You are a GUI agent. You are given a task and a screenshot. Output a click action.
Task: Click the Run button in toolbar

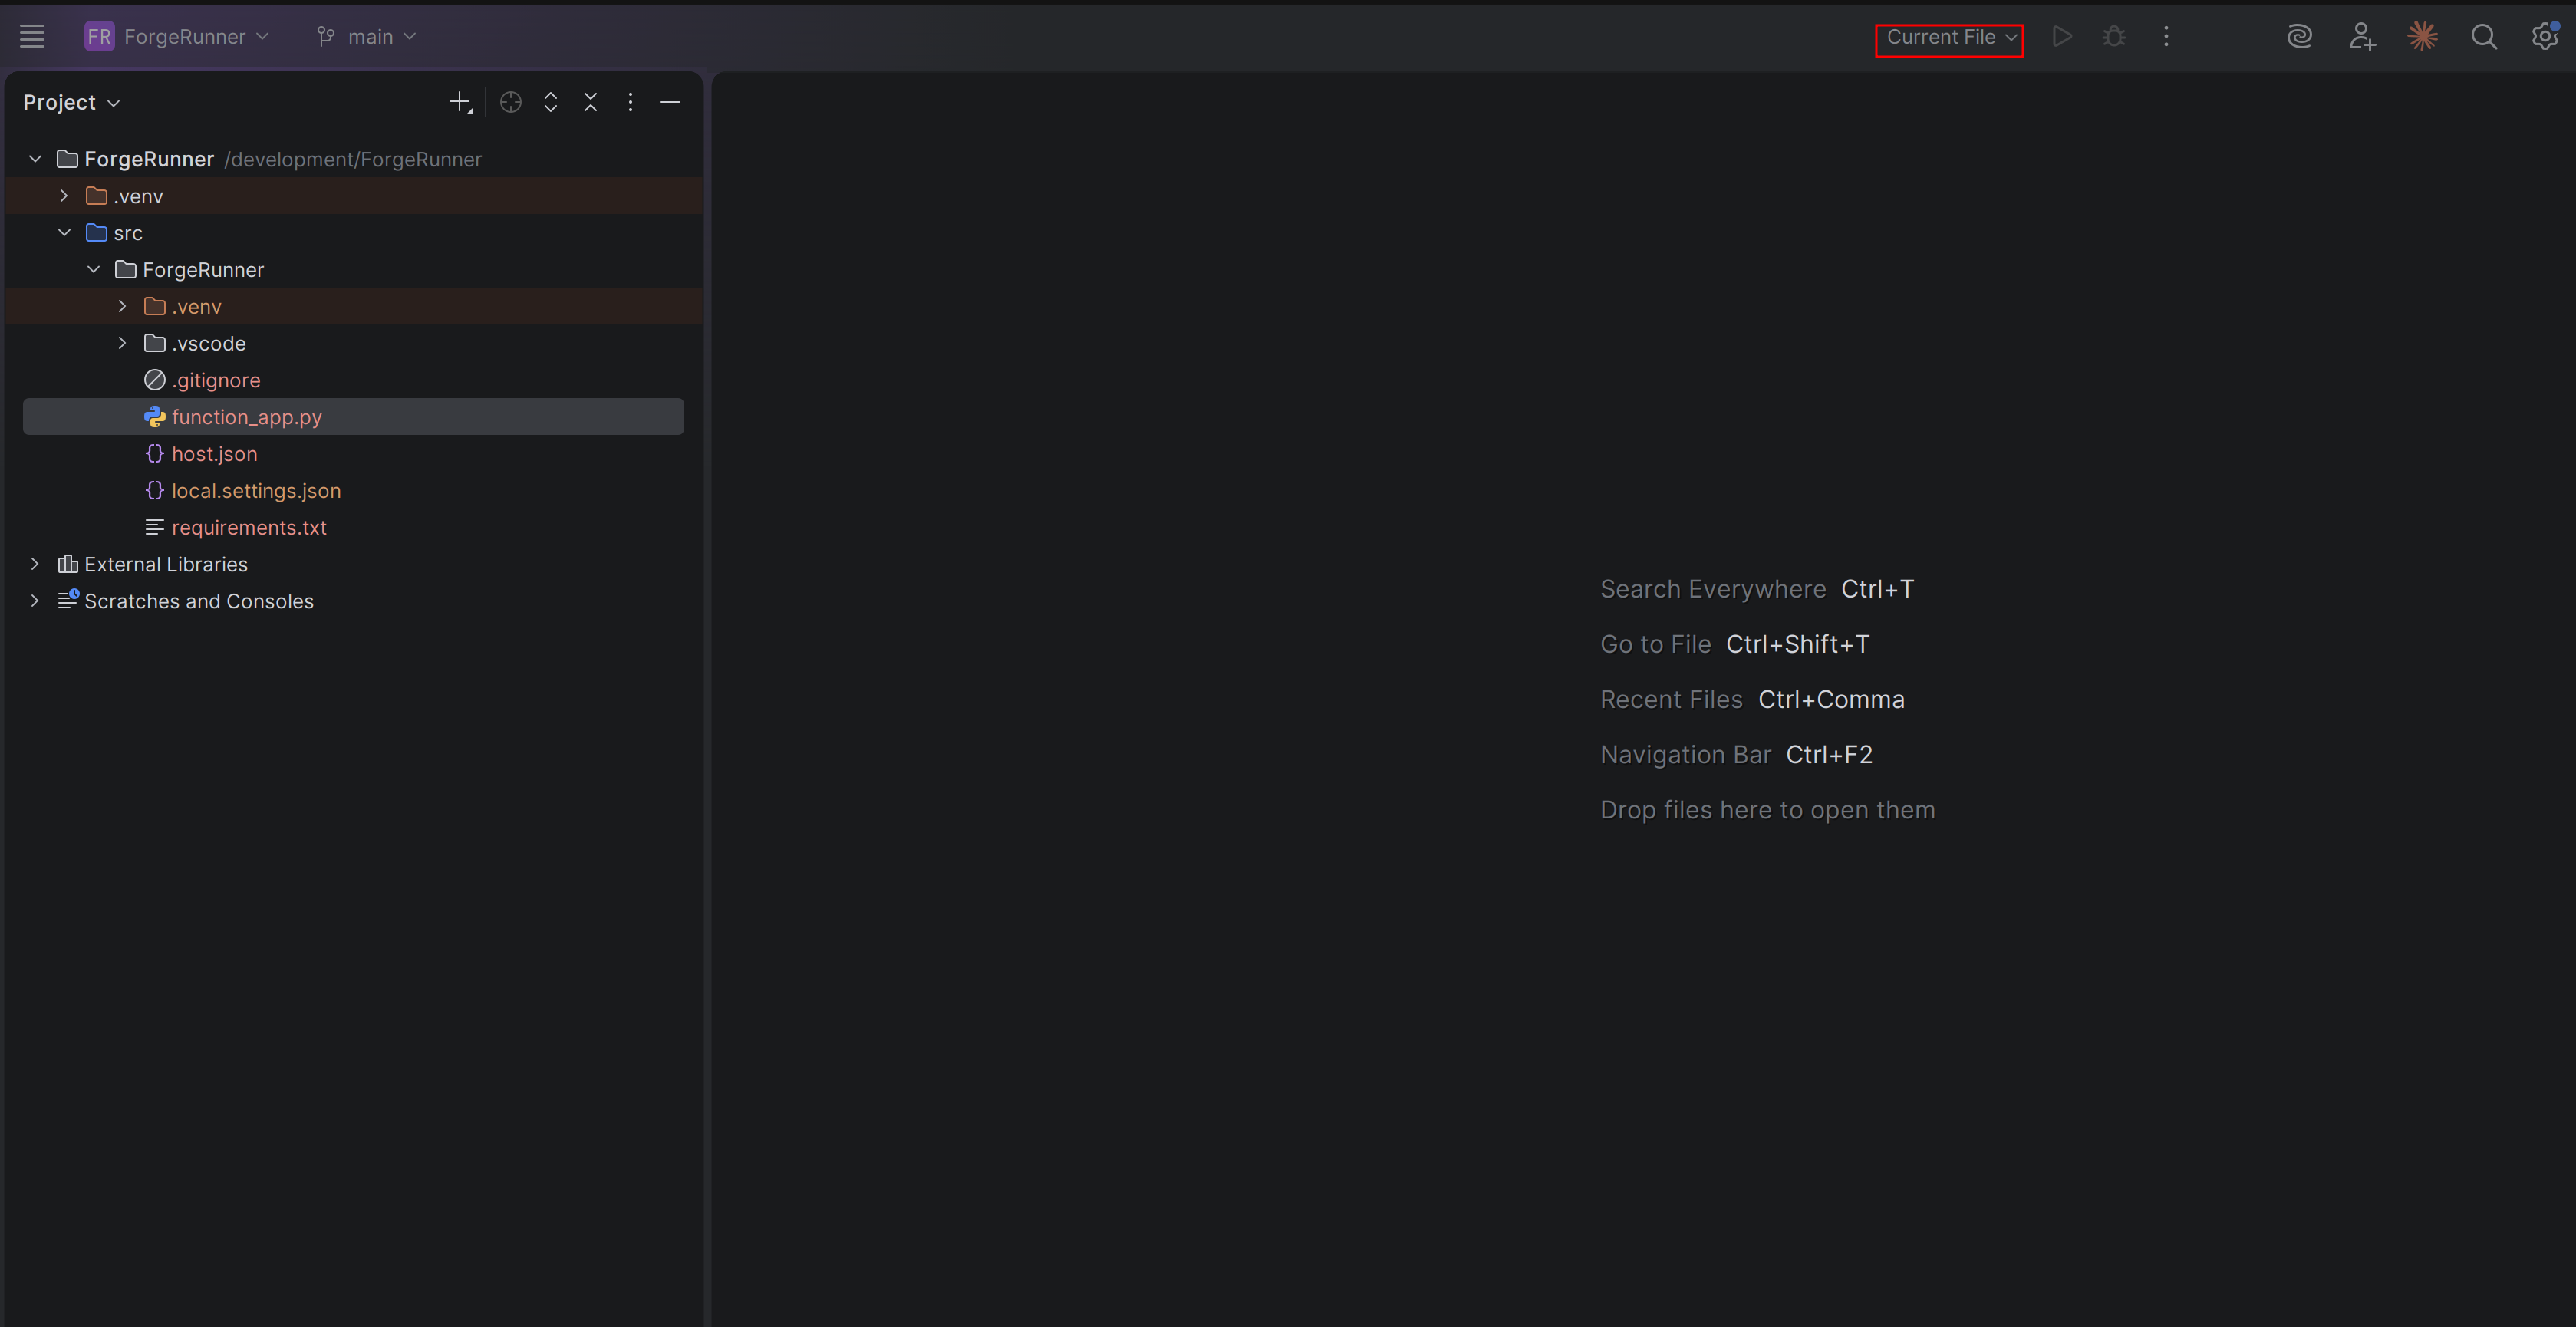pyautogui.click(x=2061, y=37)
